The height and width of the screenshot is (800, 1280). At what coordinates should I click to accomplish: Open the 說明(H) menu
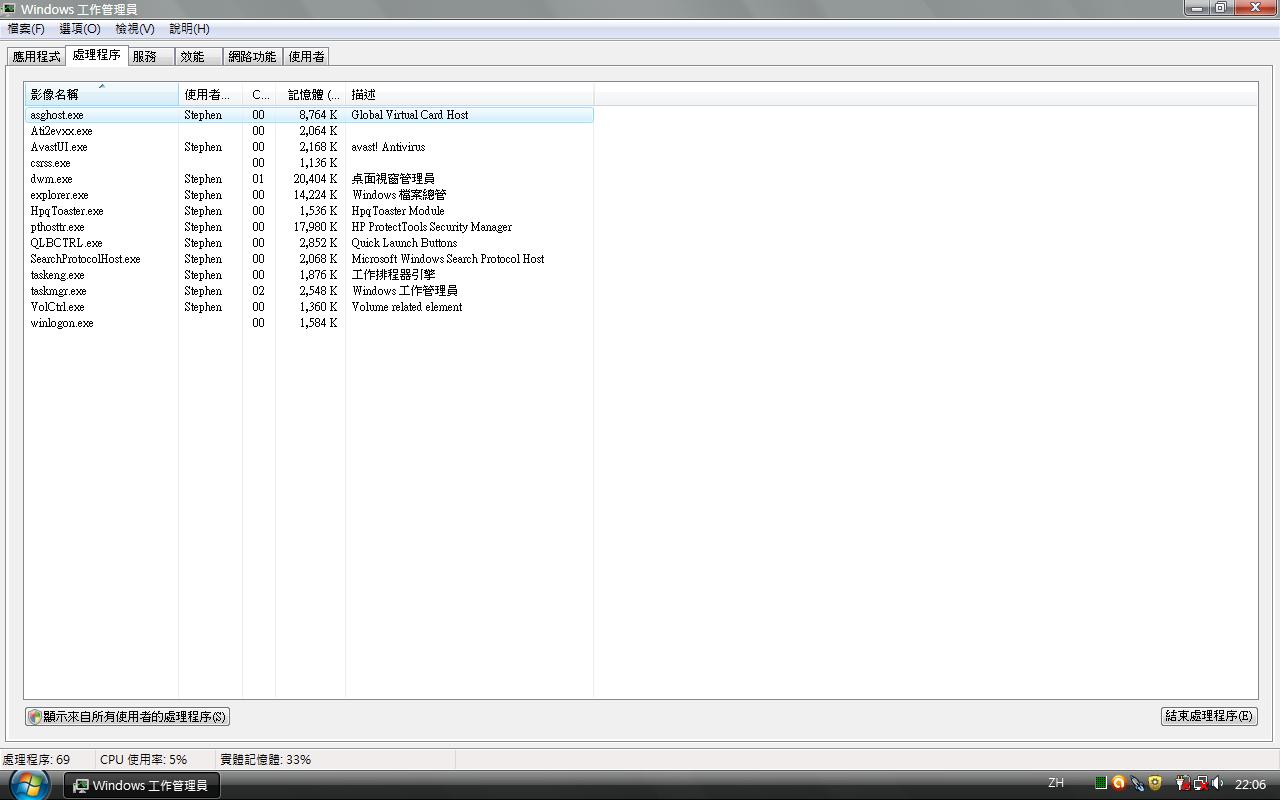(189, 29)
